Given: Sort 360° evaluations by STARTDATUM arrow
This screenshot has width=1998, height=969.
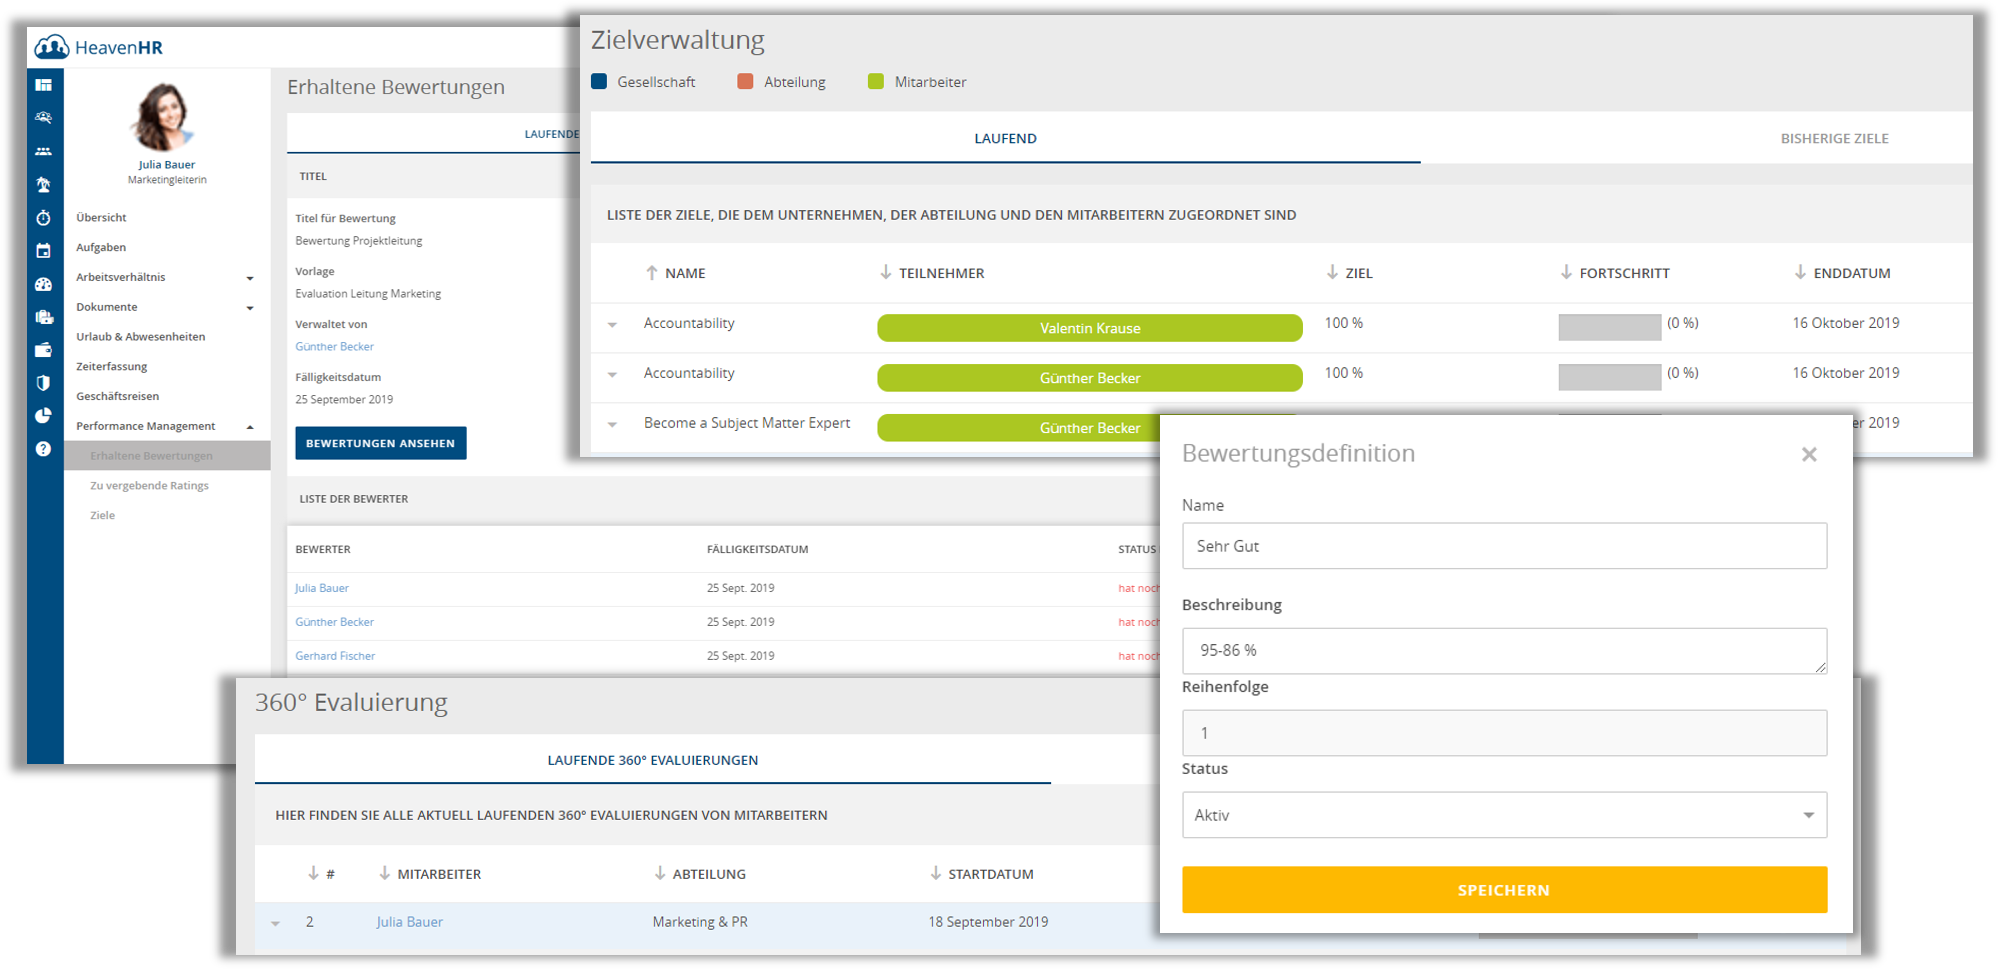Looking at the screenshot, I should 935,873.
